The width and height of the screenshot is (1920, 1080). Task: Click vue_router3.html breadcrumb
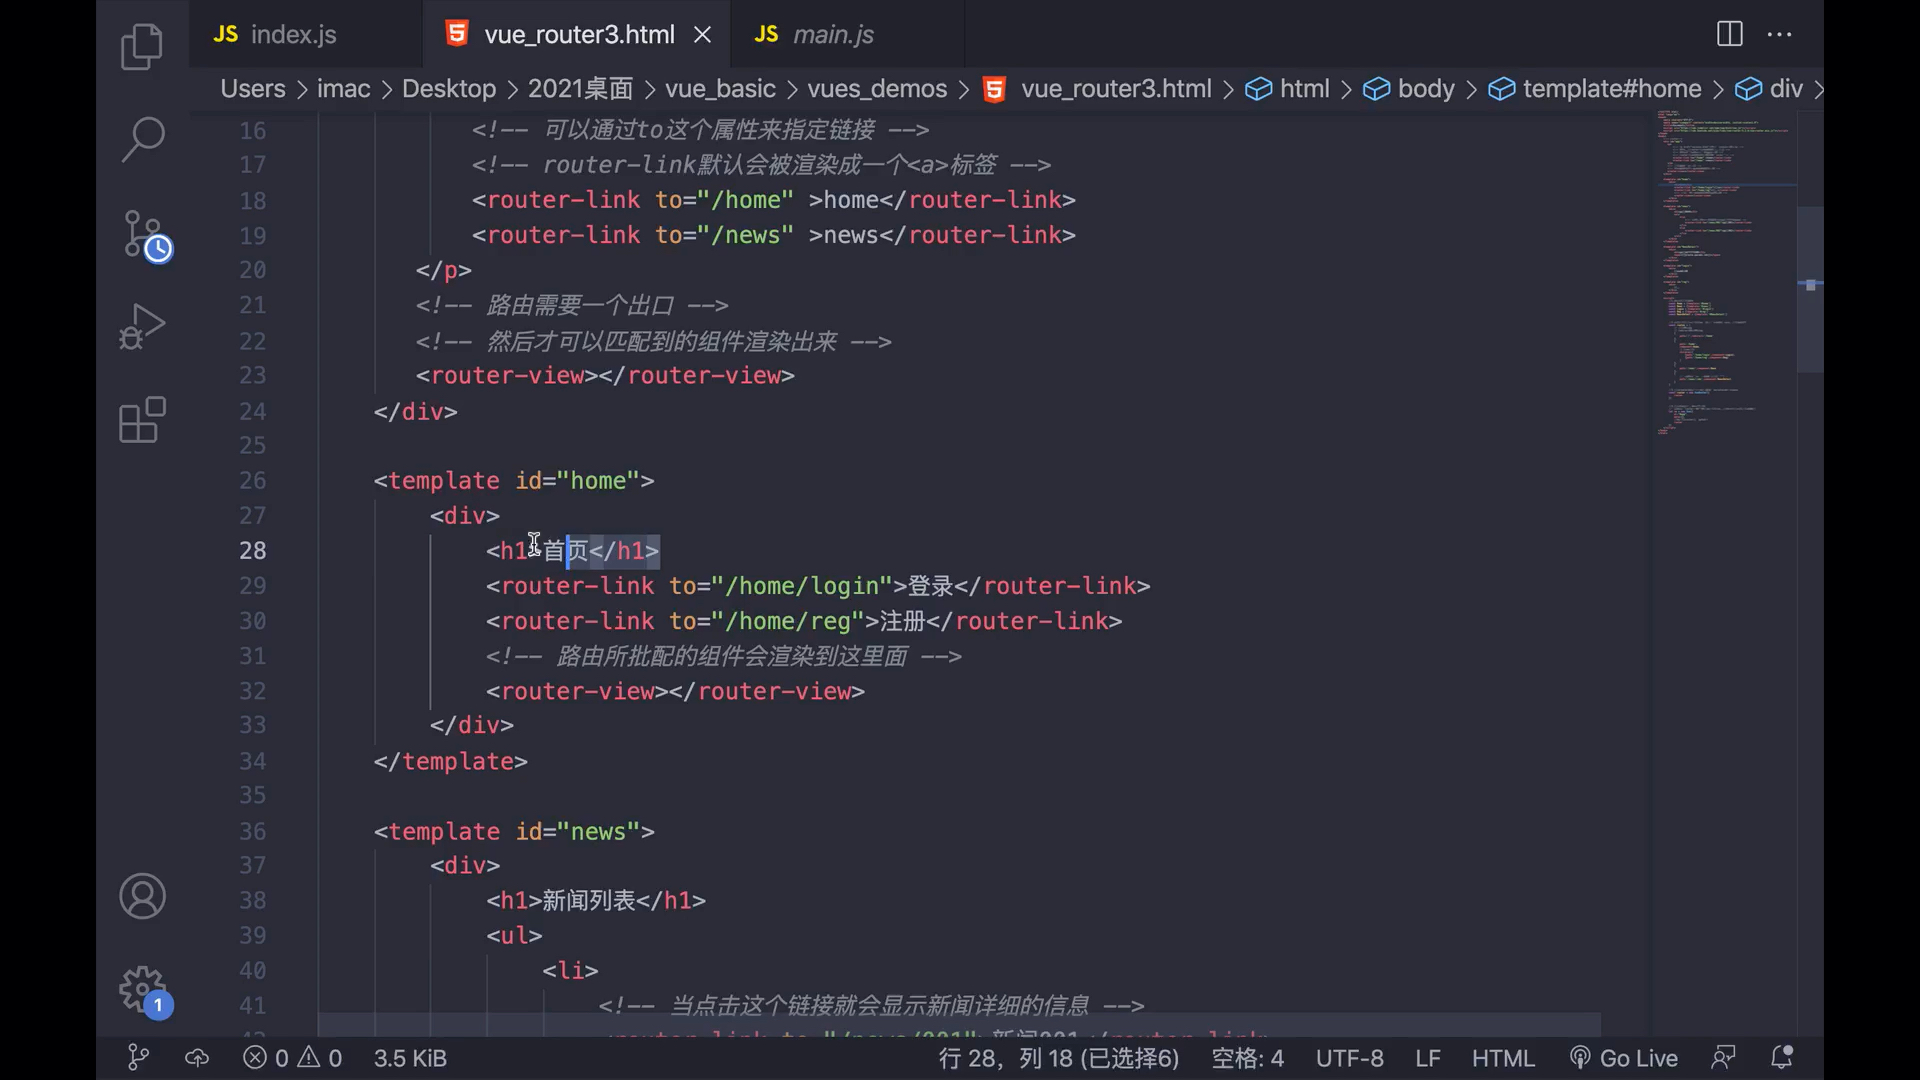coord(1098,89)
